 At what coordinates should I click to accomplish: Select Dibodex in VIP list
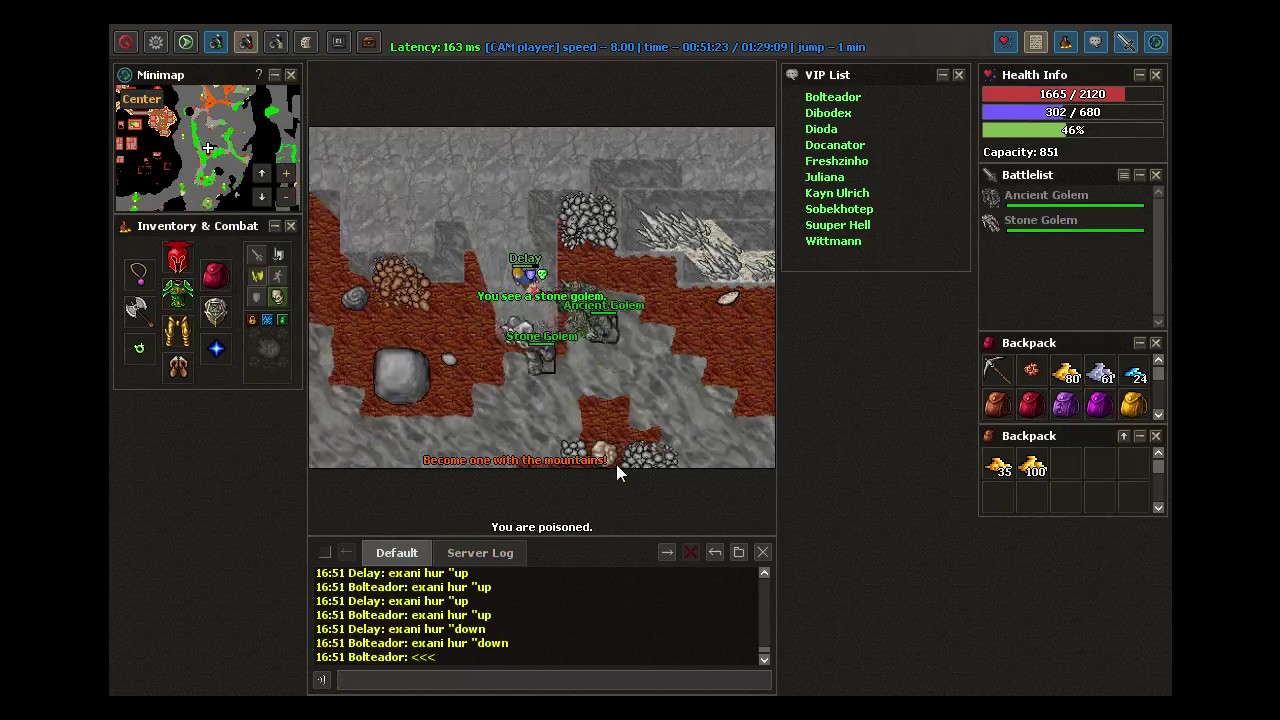[x=828, y=113]
